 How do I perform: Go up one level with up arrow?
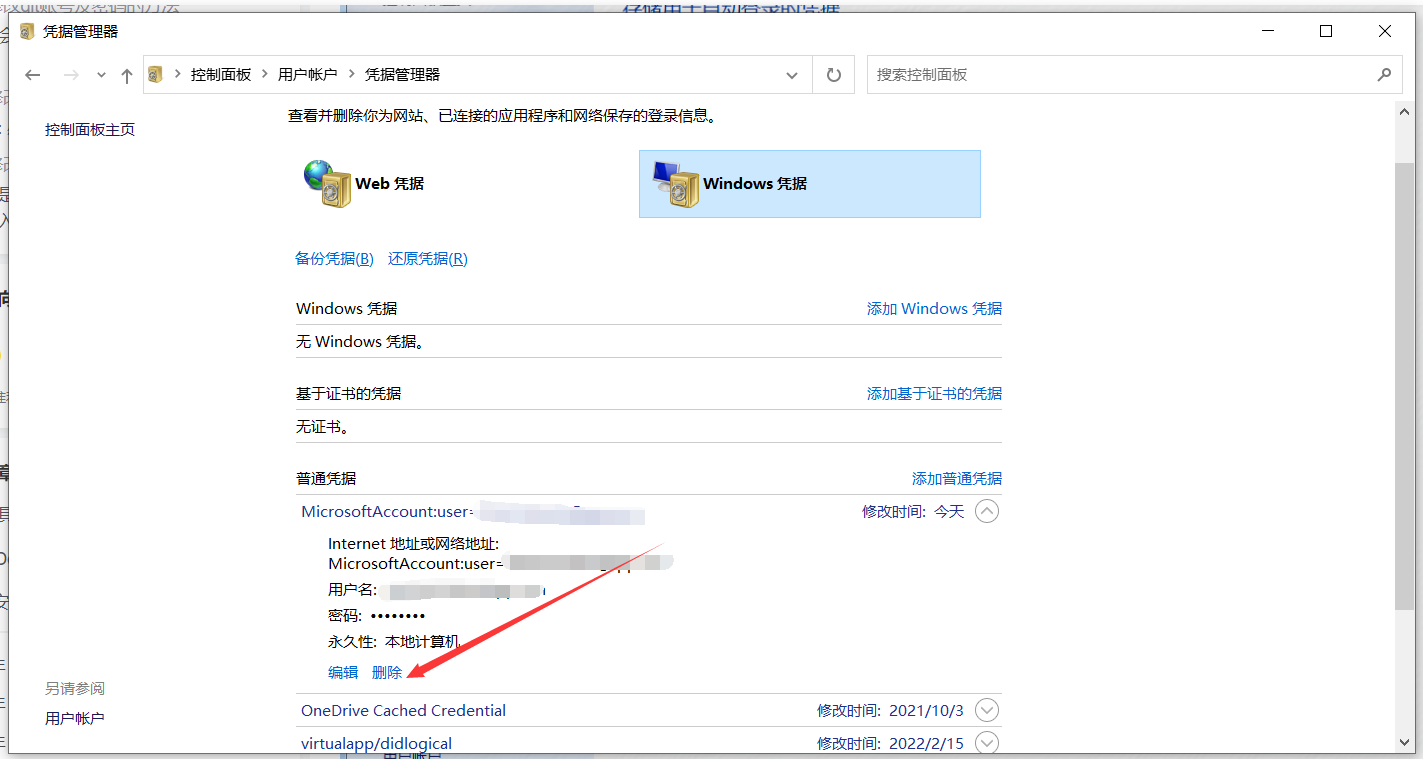127,75
